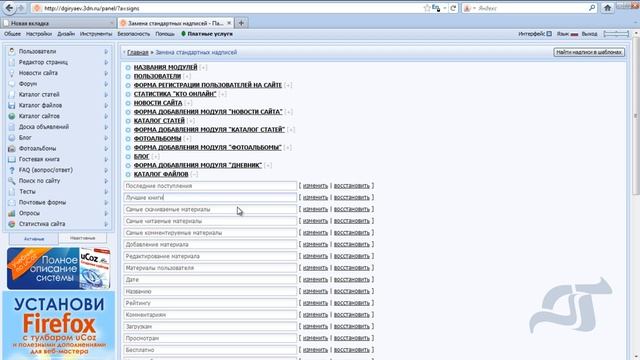
Task: Click the Polls chart icon
Action: (12, 213)
